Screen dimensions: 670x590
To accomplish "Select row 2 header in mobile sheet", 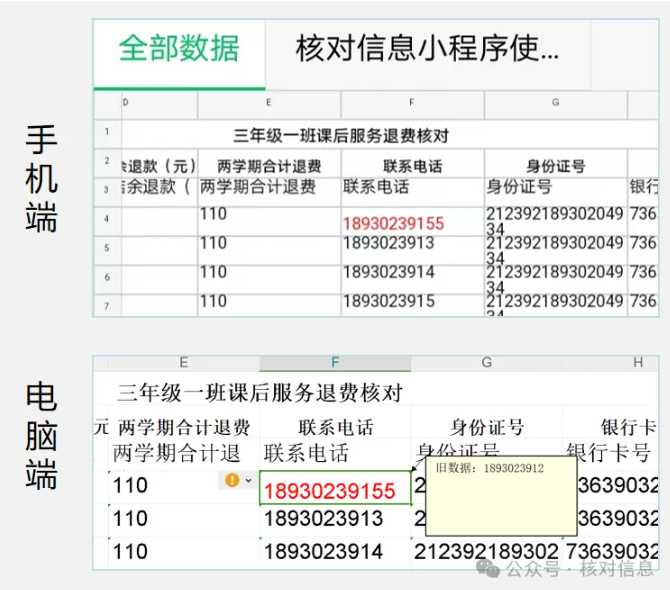I will coord(107,162).
